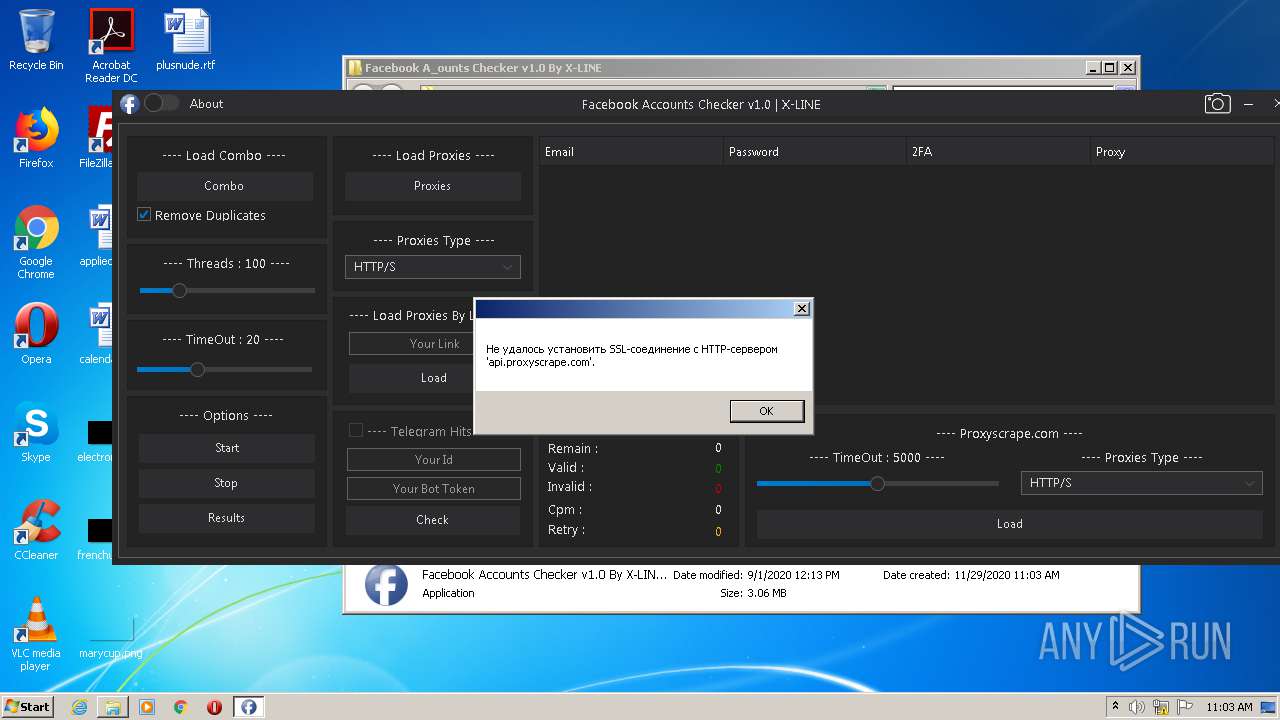Click the Retry counter label
The width and height of the screenshot is (1280, 720).
click(566, 530)
